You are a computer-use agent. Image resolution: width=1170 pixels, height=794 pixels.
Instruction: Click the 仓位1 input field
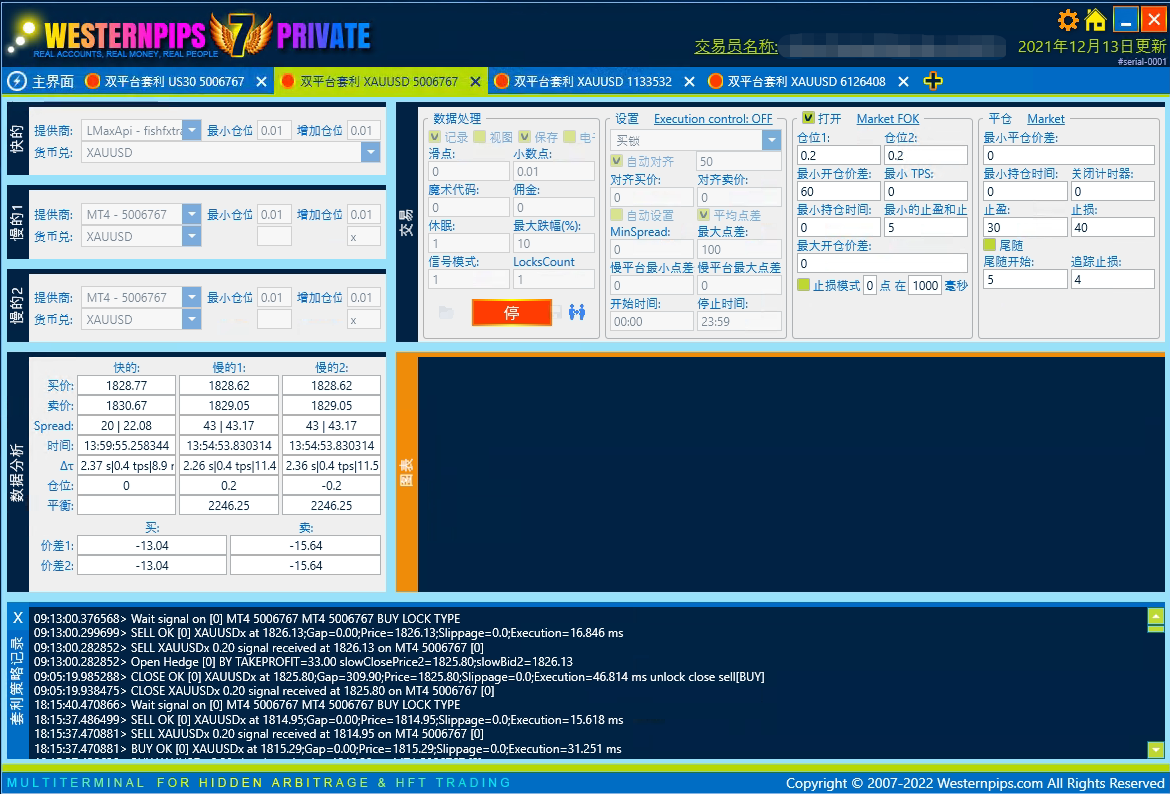(839, 155)
